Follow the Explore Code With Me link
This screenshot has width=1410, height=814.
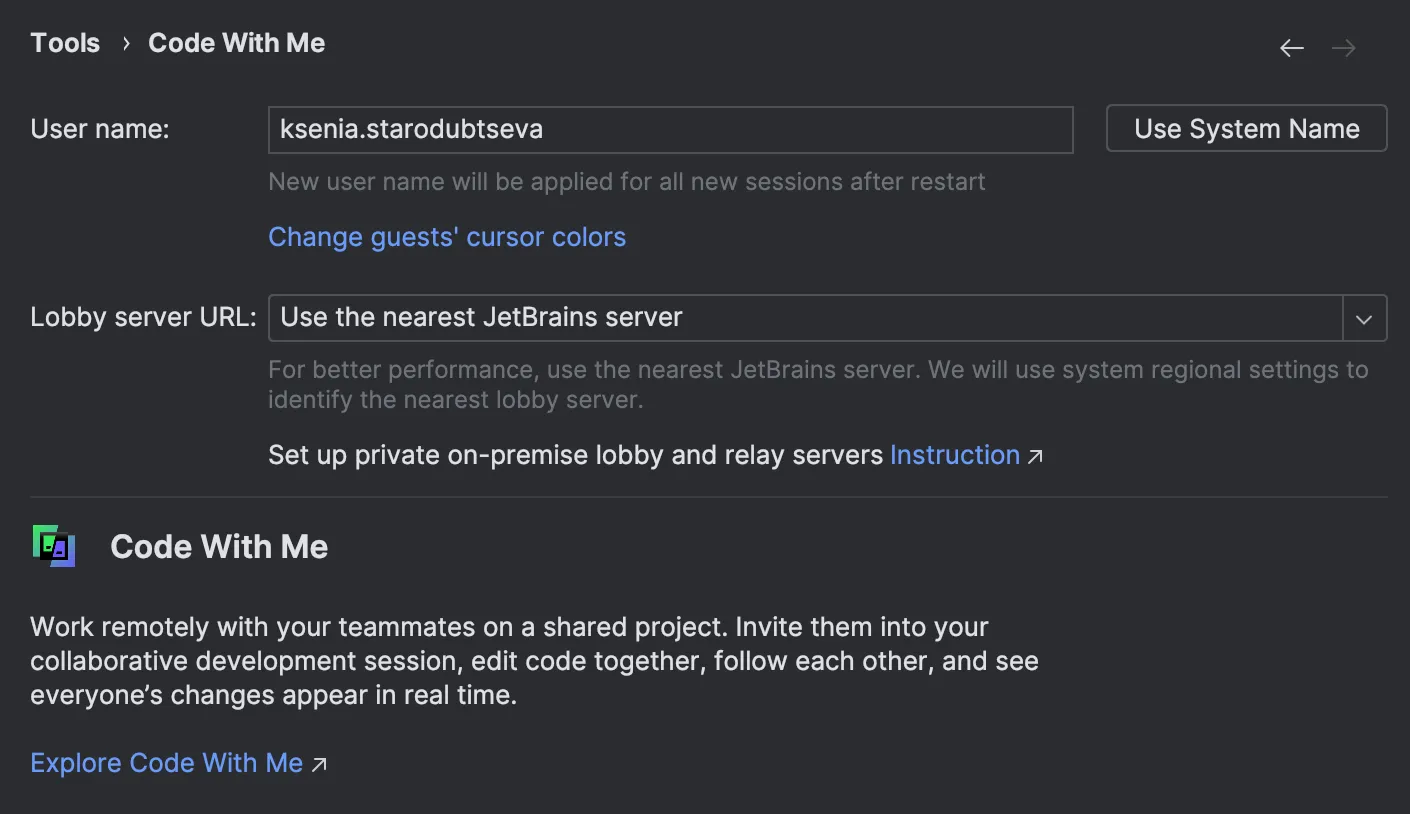166,763
